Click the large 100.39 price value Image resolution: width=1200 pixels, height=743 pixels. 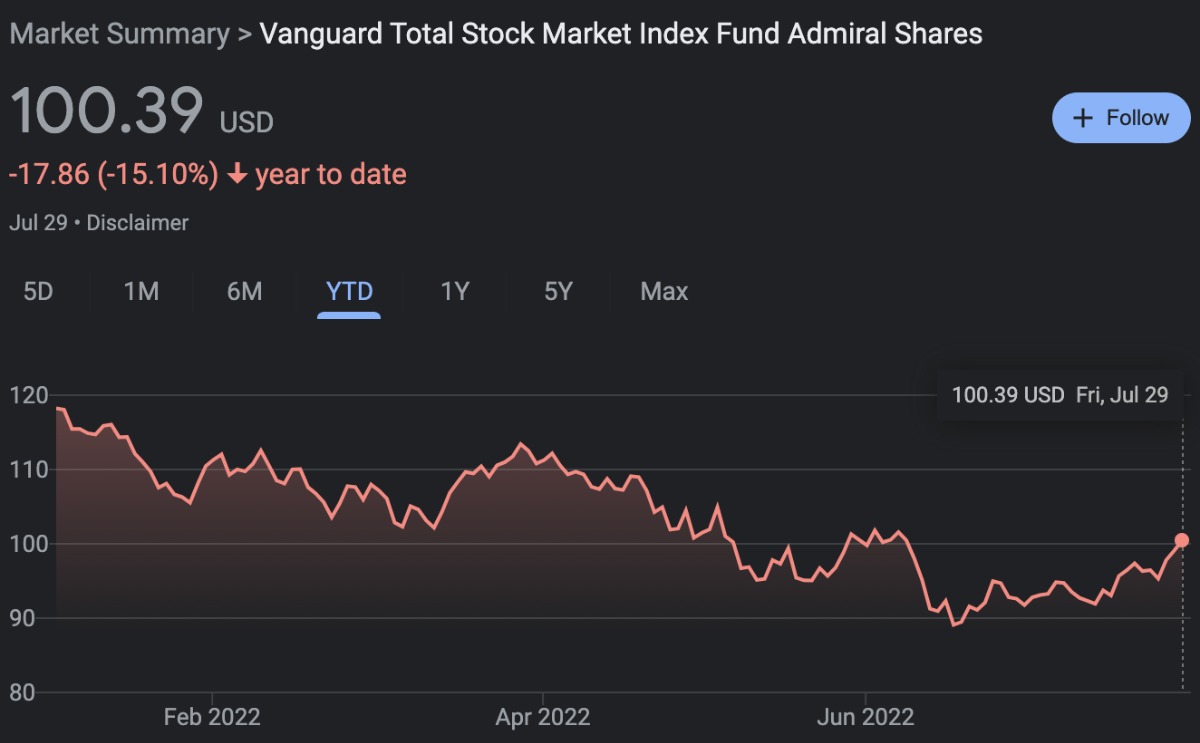(107, 110)
